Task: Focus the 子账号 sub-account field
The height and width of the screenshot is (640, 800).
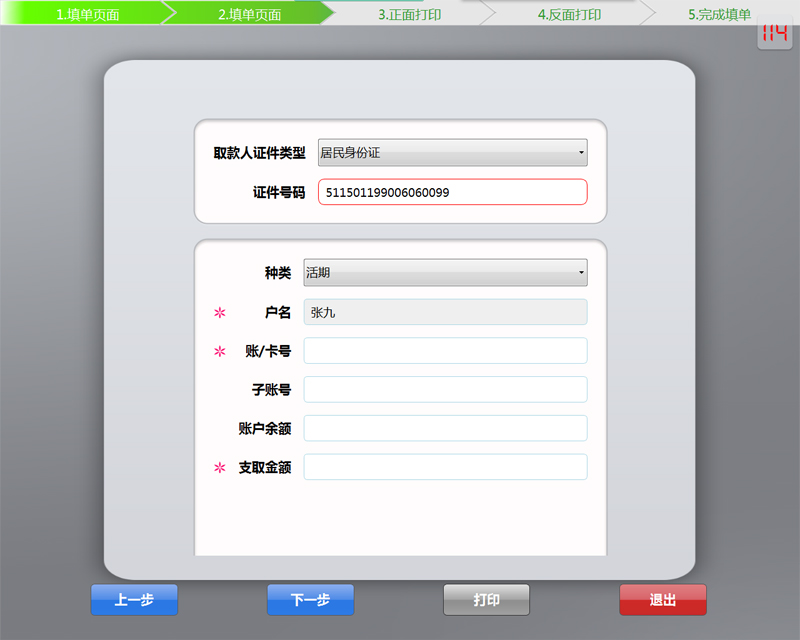Action: (445, 389)
